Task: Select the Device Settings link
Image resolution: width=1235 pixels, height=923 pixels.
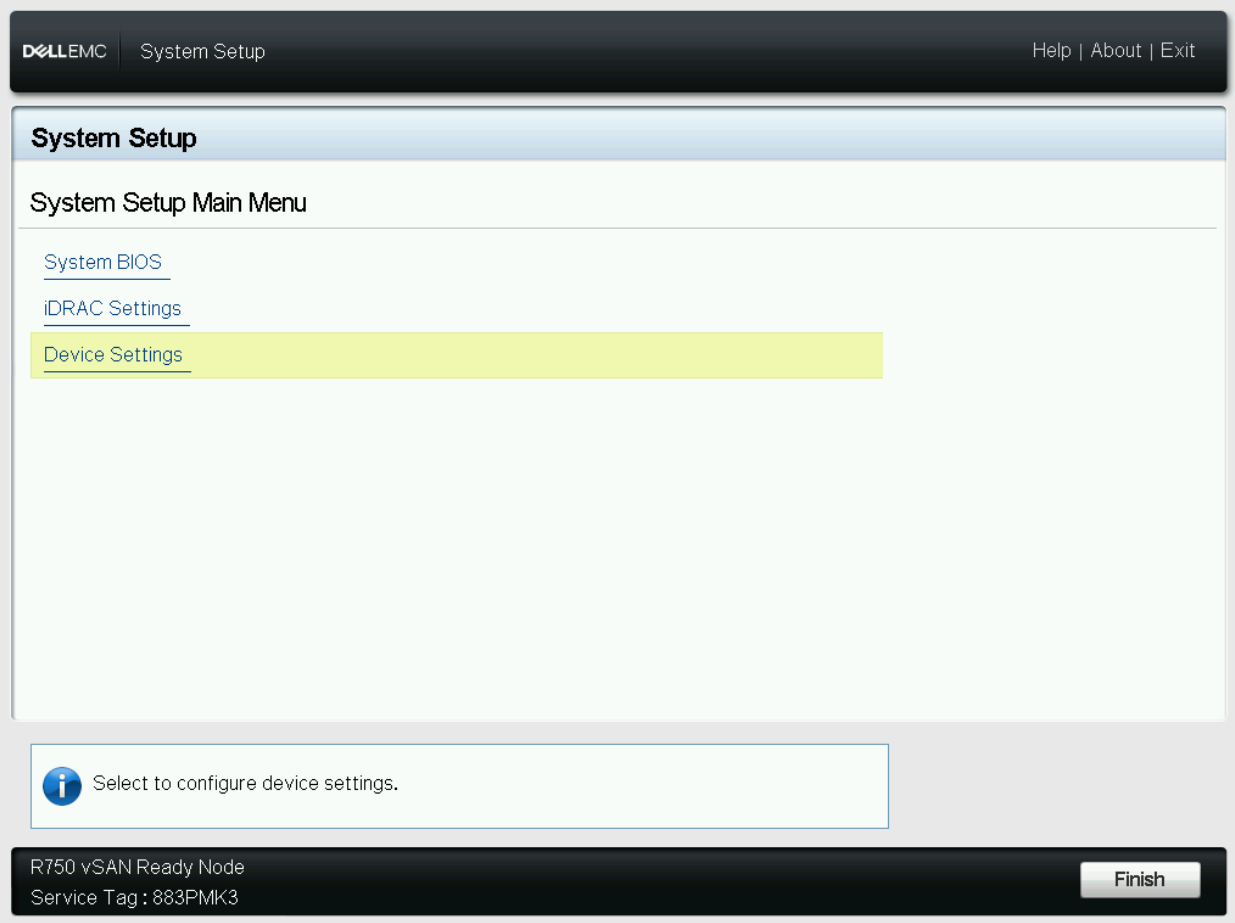Action: click(113, 354)
